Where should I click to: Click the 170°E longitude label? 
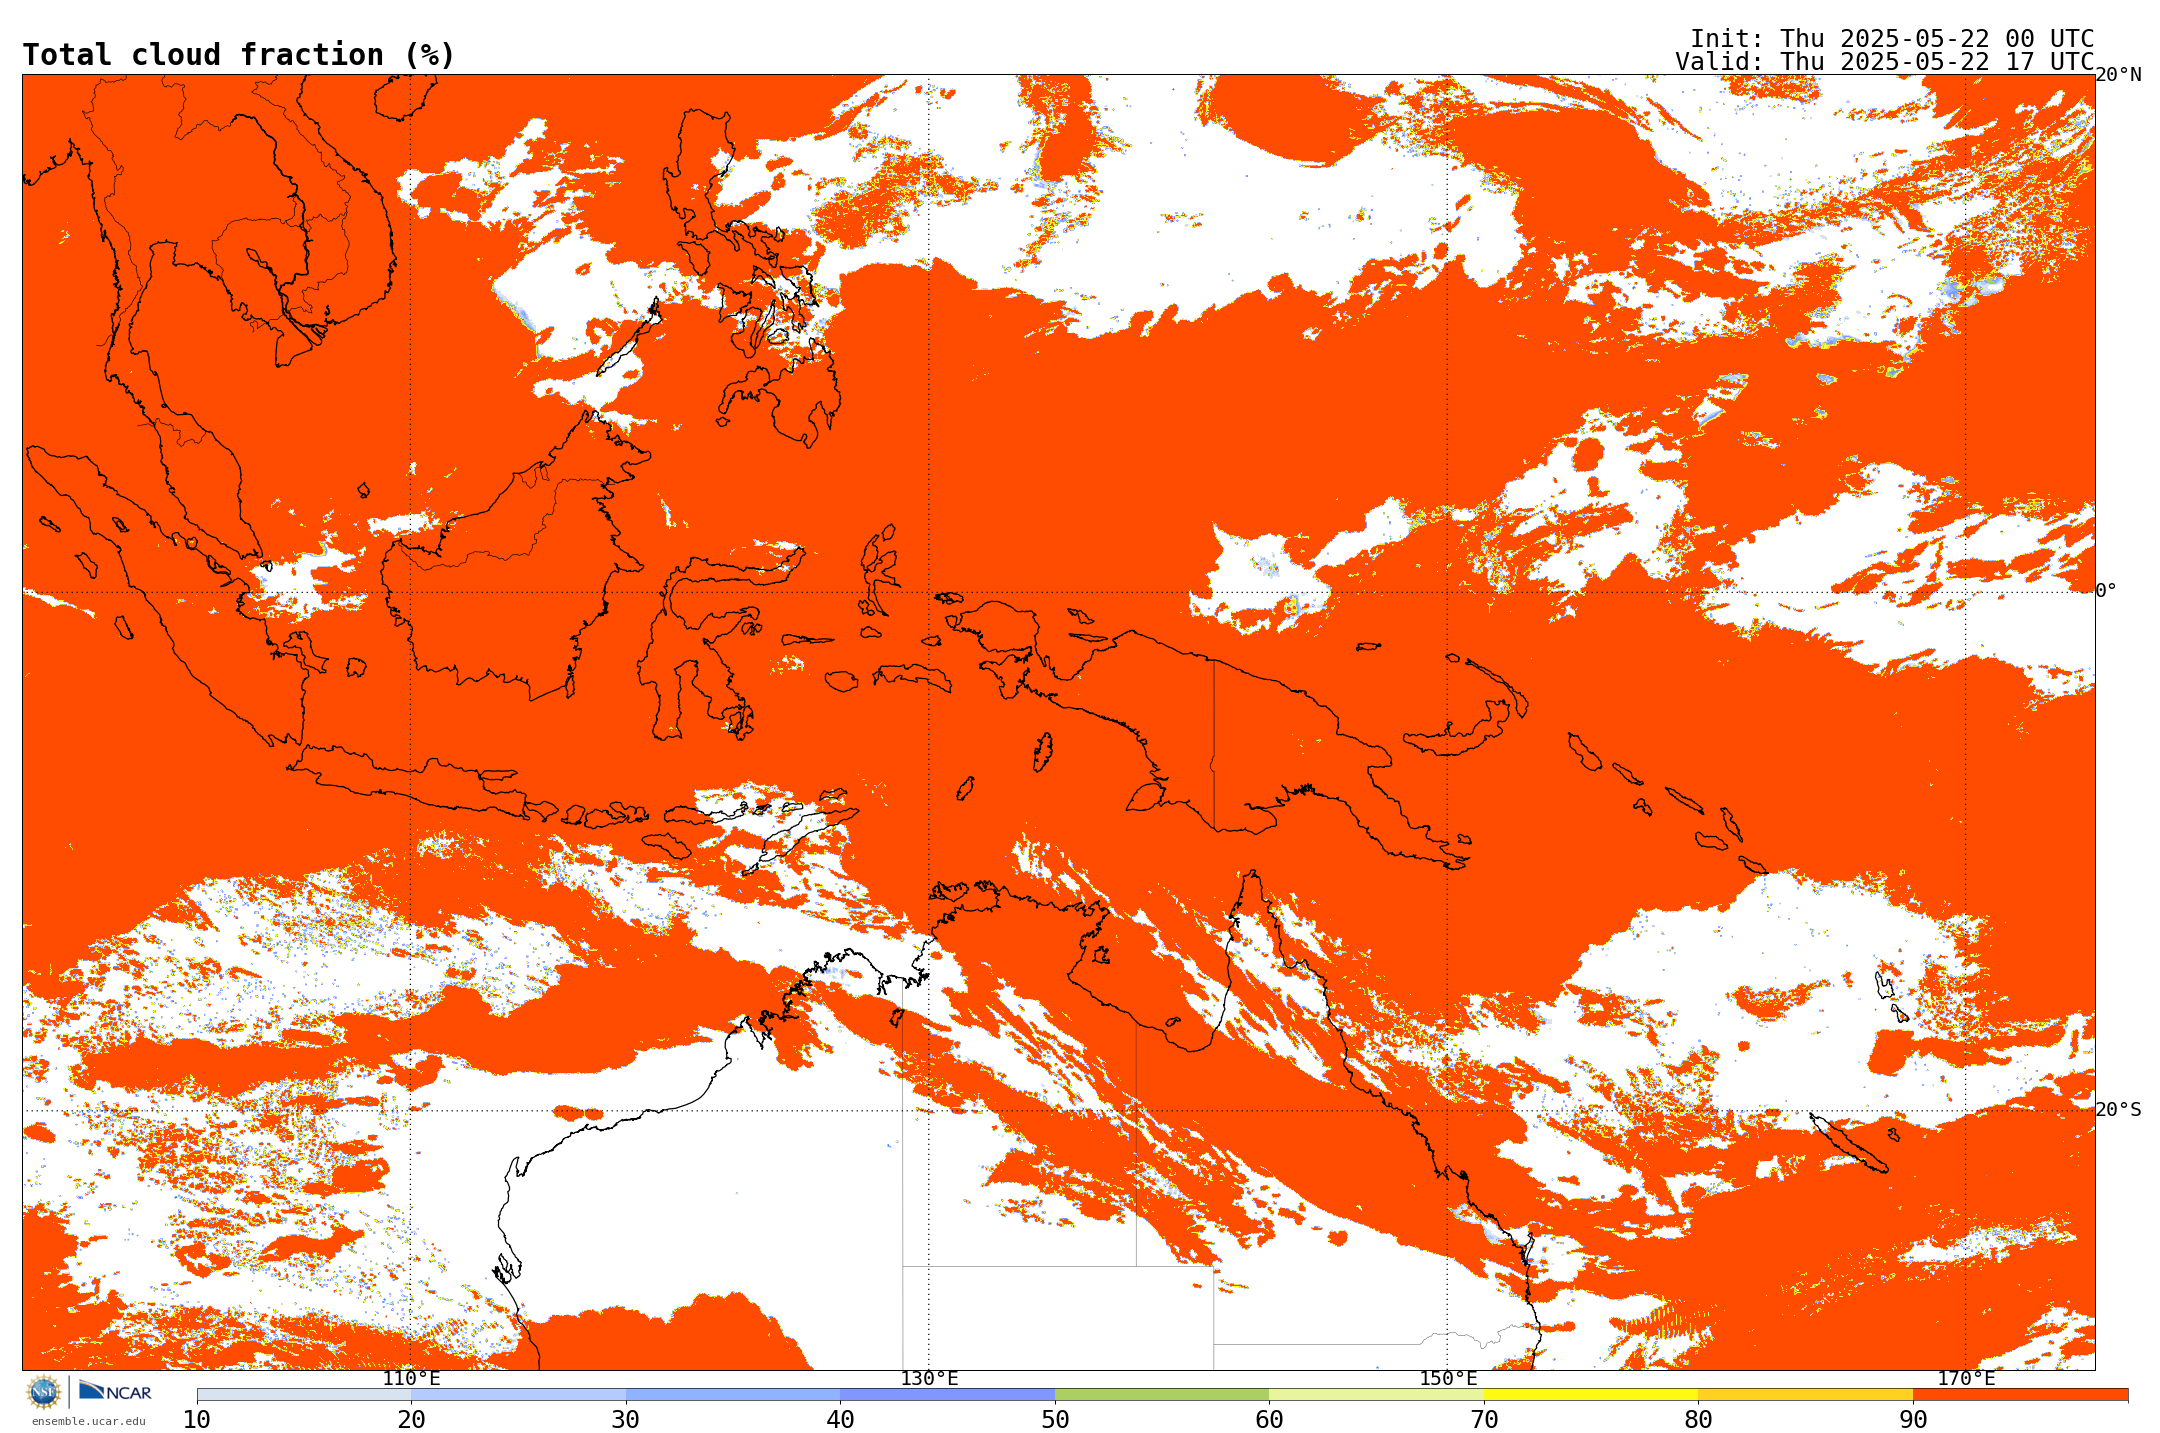(x=1966, y=1379)
